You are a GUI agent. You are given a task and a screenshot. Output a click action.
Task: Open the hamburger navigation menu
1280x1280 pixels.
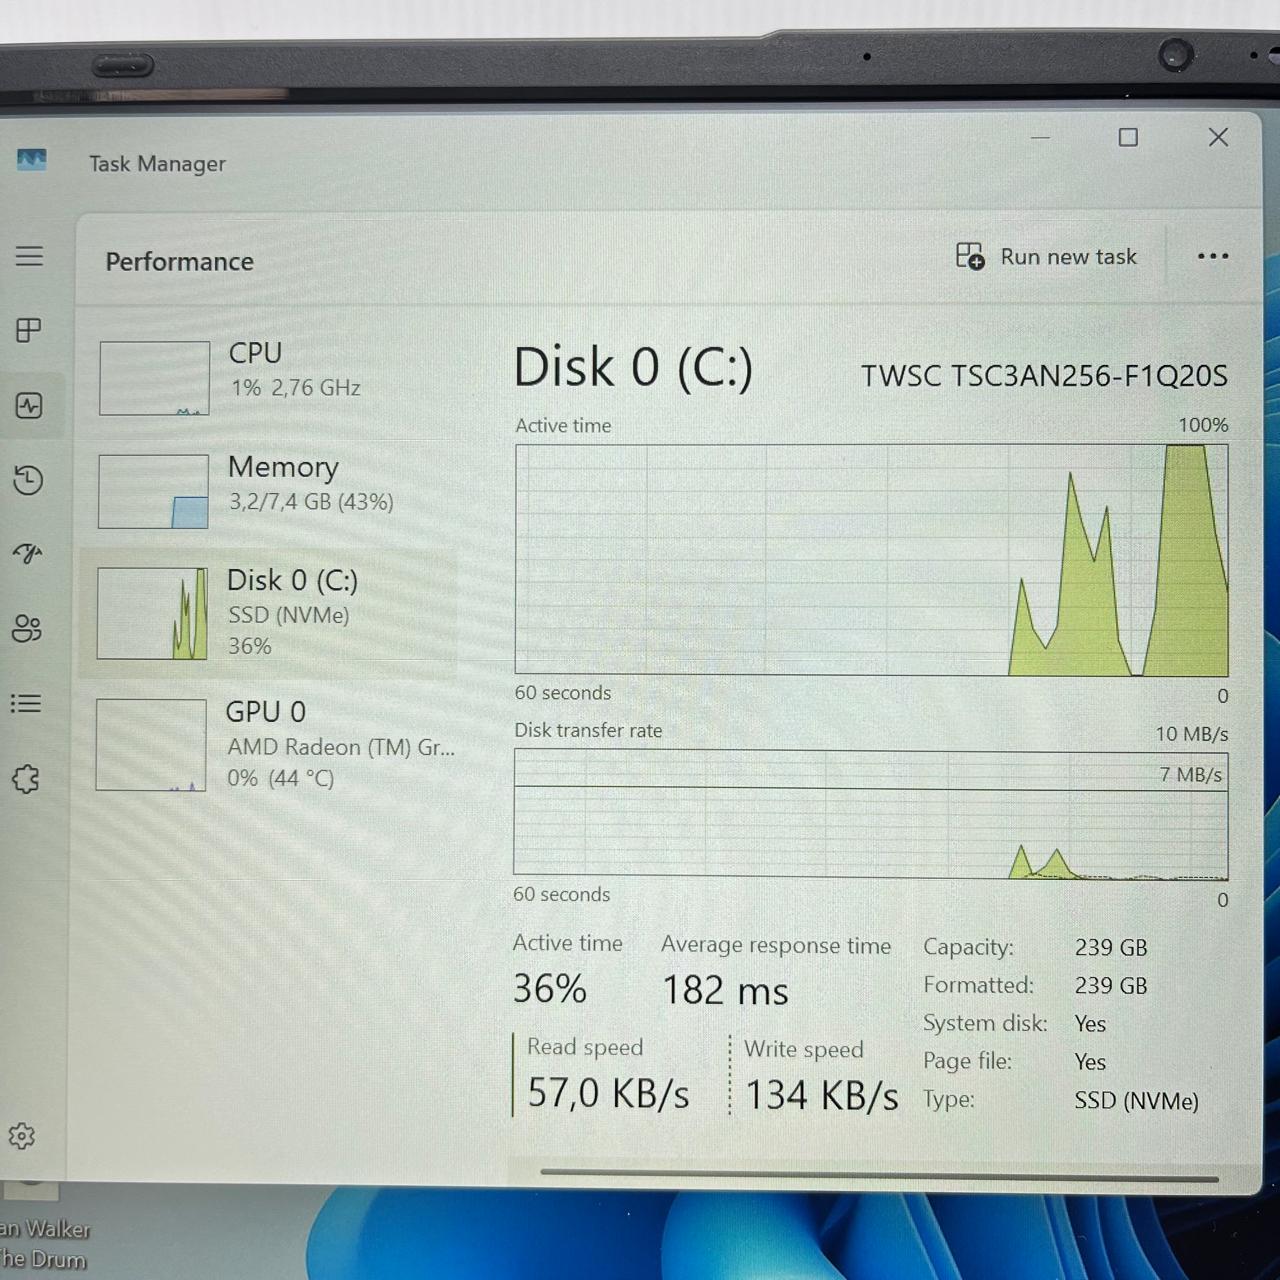[30, 256]
